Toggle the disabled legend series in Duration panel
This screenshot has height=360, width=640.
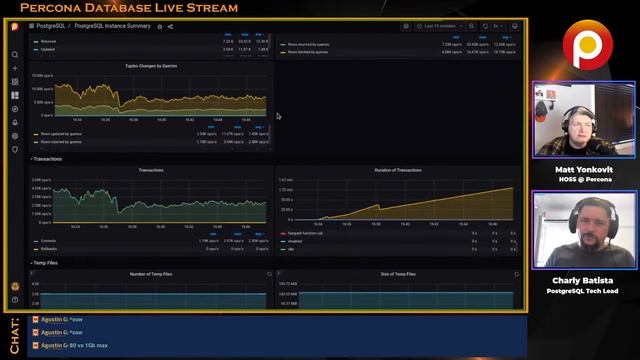(295, 241)
